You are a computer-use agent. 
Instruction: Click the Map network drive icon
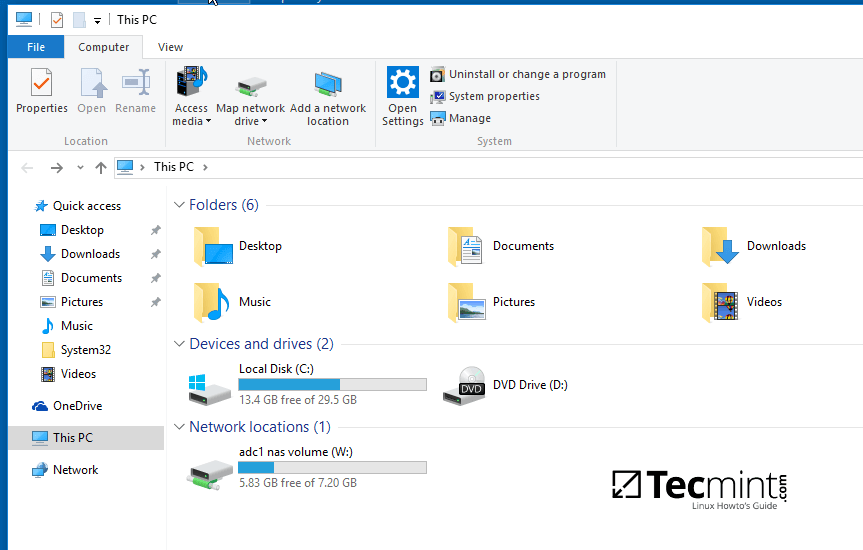point(250,97)
